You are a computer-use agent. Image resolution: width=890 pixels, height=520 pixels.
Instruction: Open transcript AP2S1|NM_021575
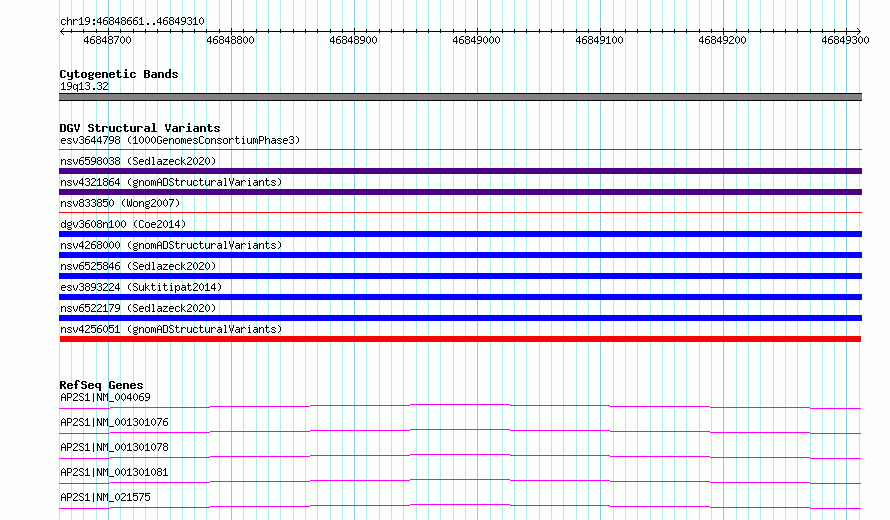tap(105, 497)
